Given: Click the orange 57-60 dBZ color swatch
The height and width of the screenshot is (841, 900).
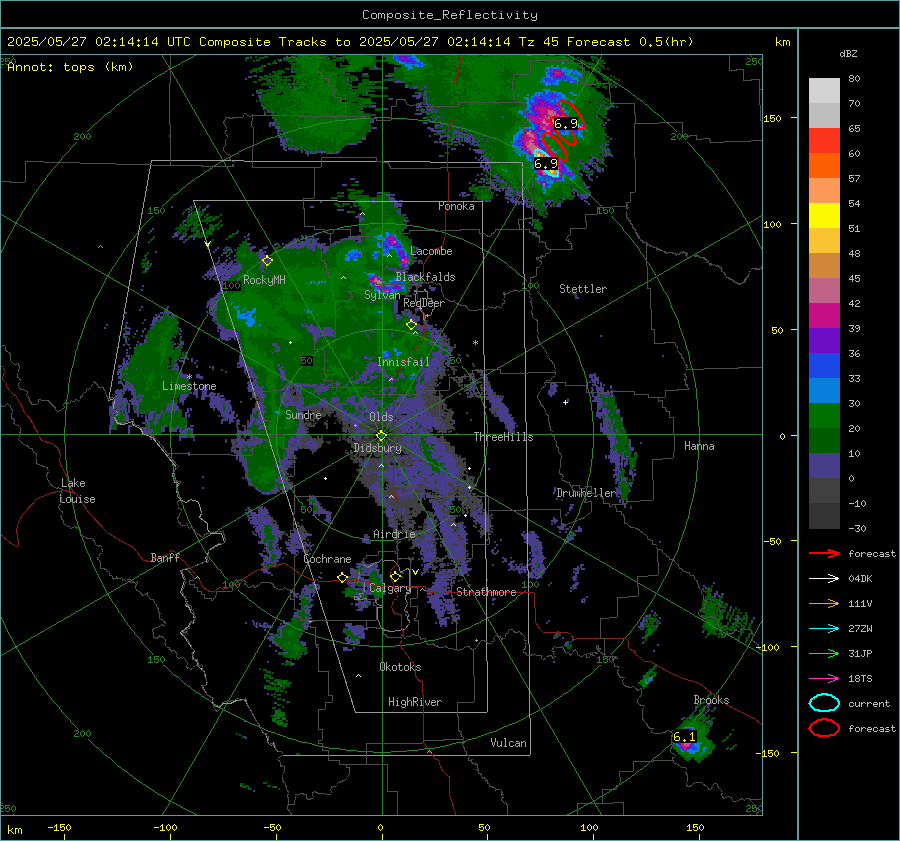Looking at the screenshot, I should [x=824, y=166].
